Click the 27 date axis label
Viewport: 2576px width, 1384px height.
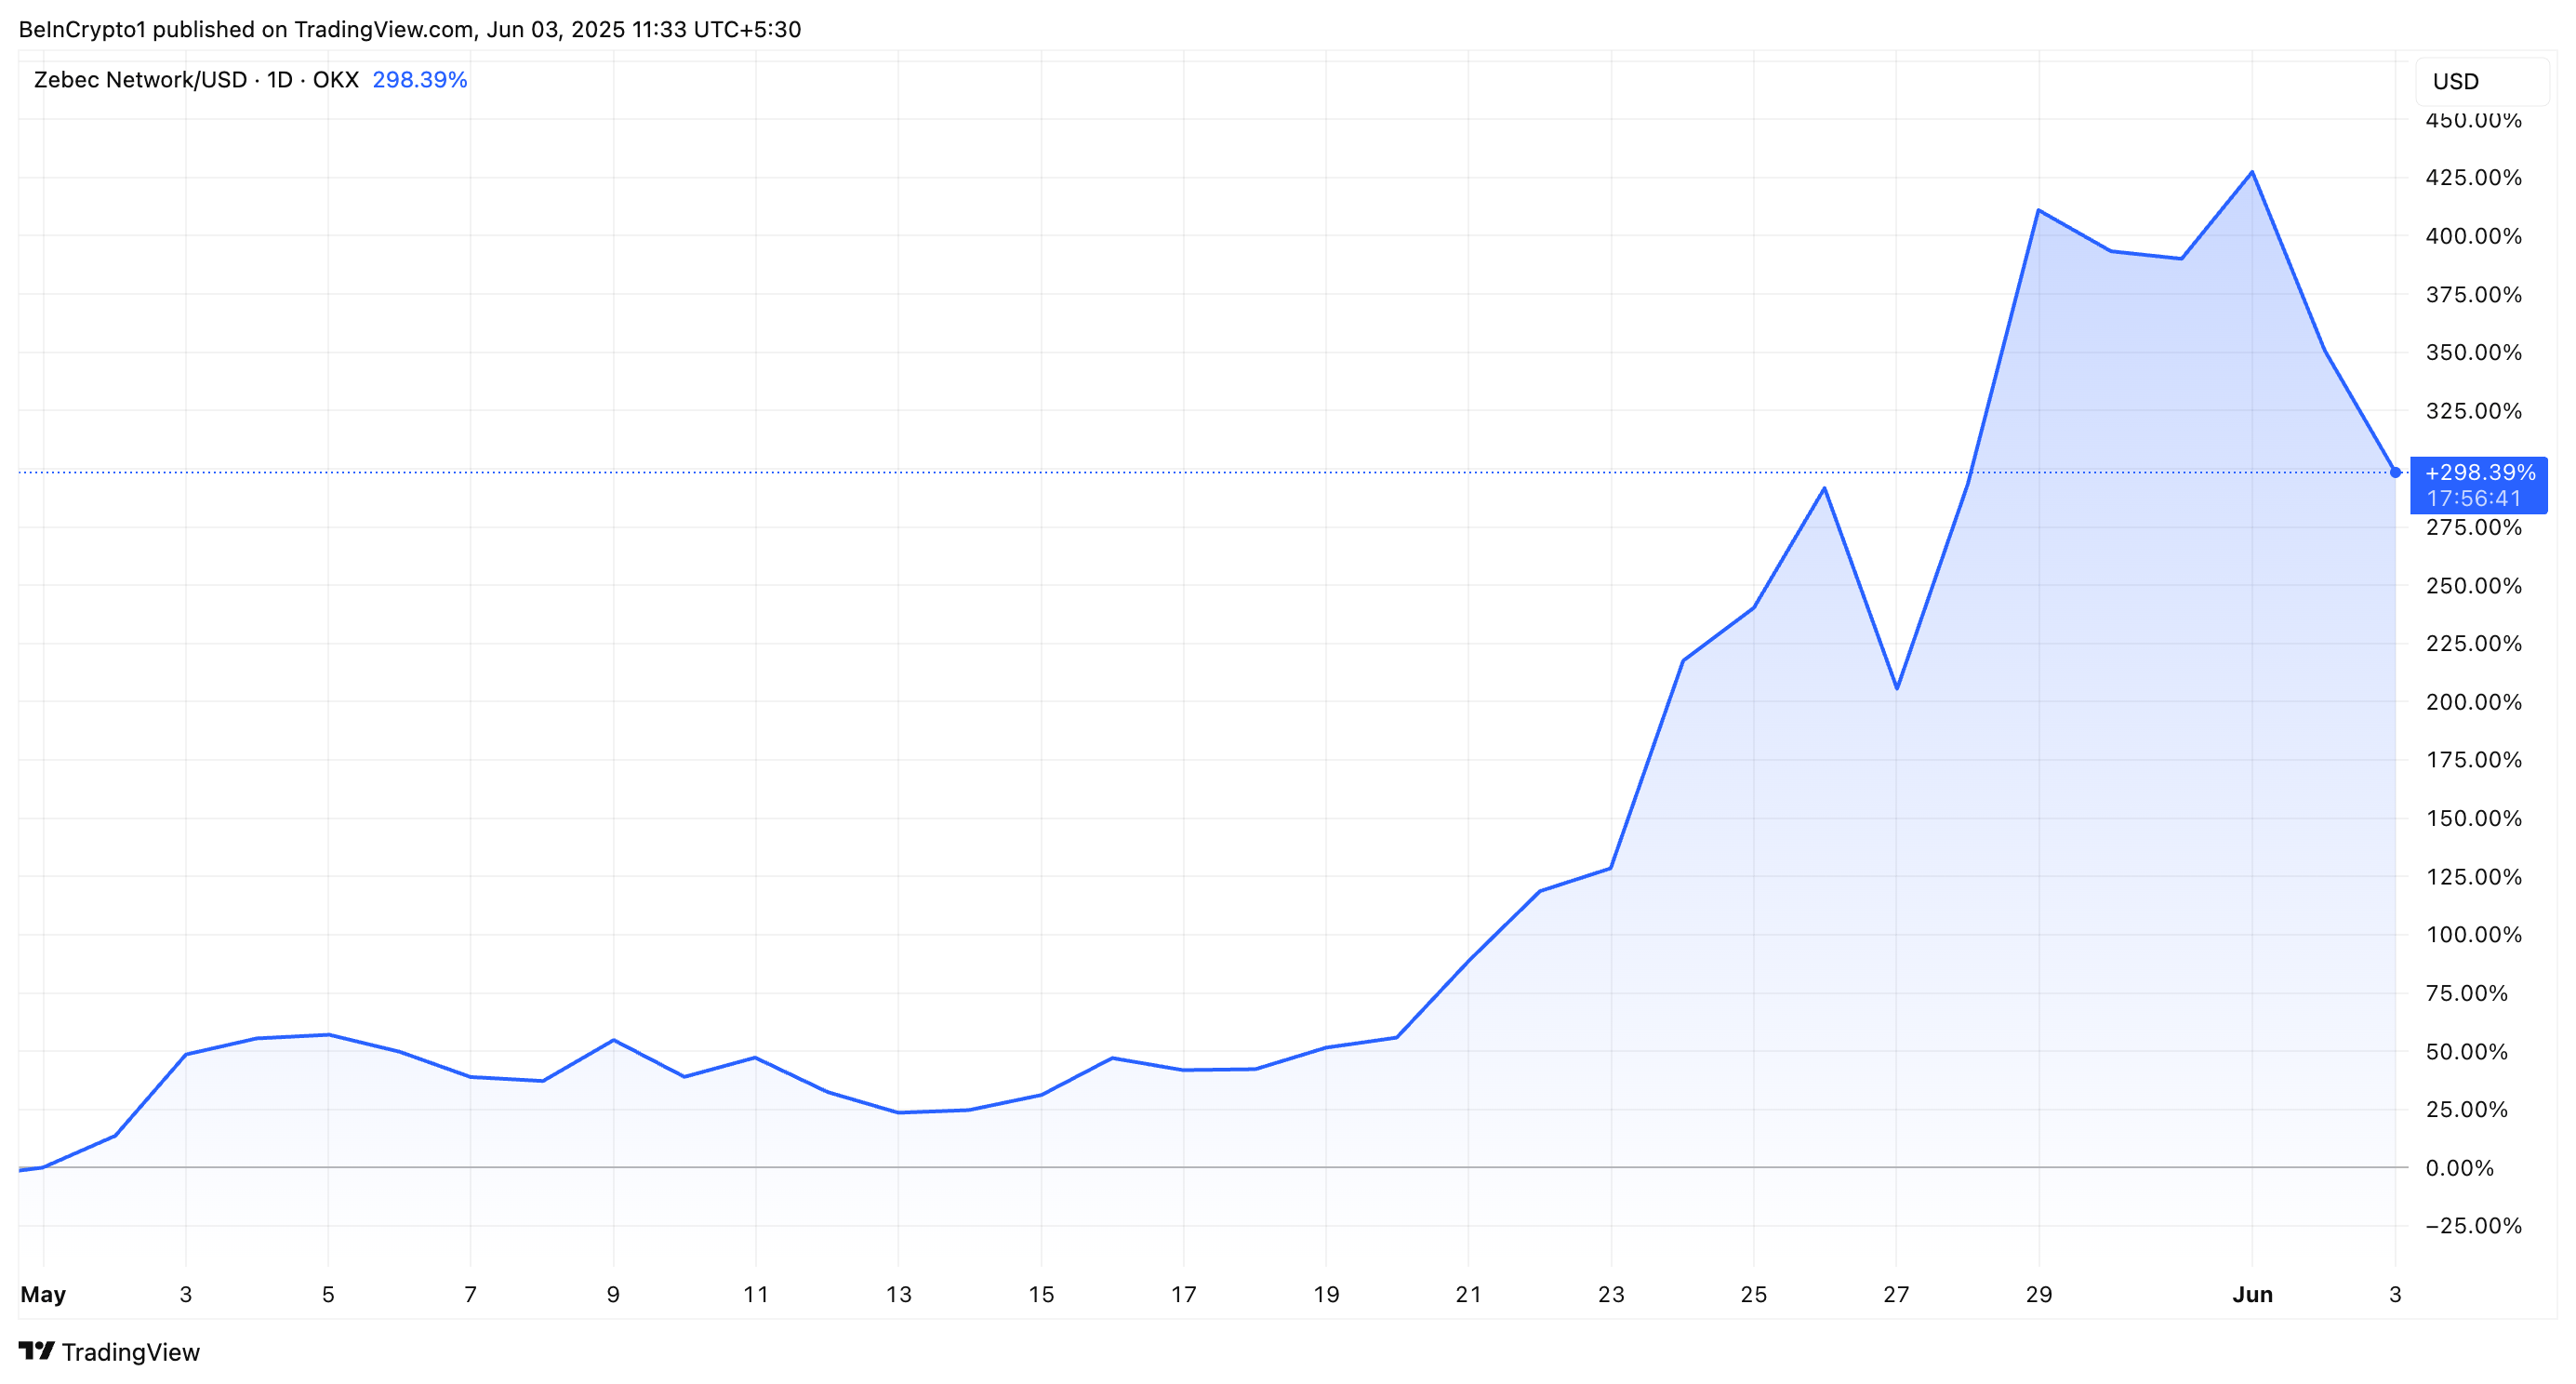click(1896, 1294)
